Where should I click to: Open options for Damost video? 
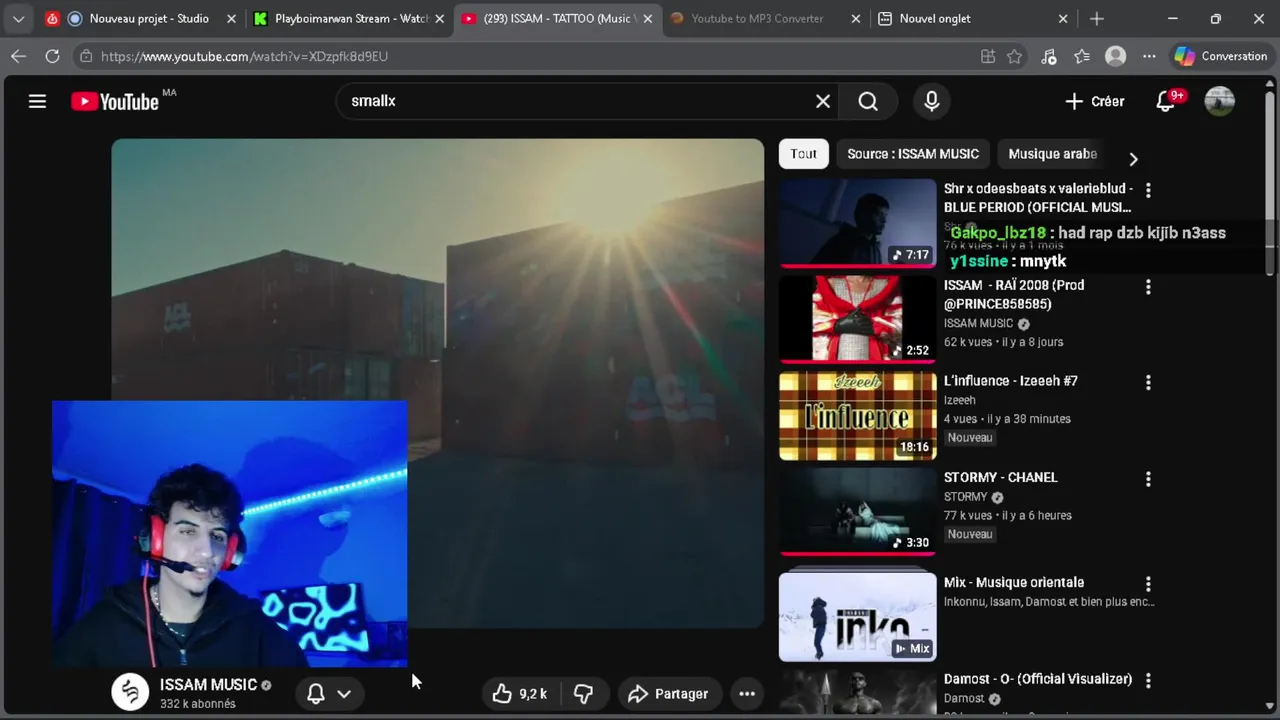[x=1148, y=680]
